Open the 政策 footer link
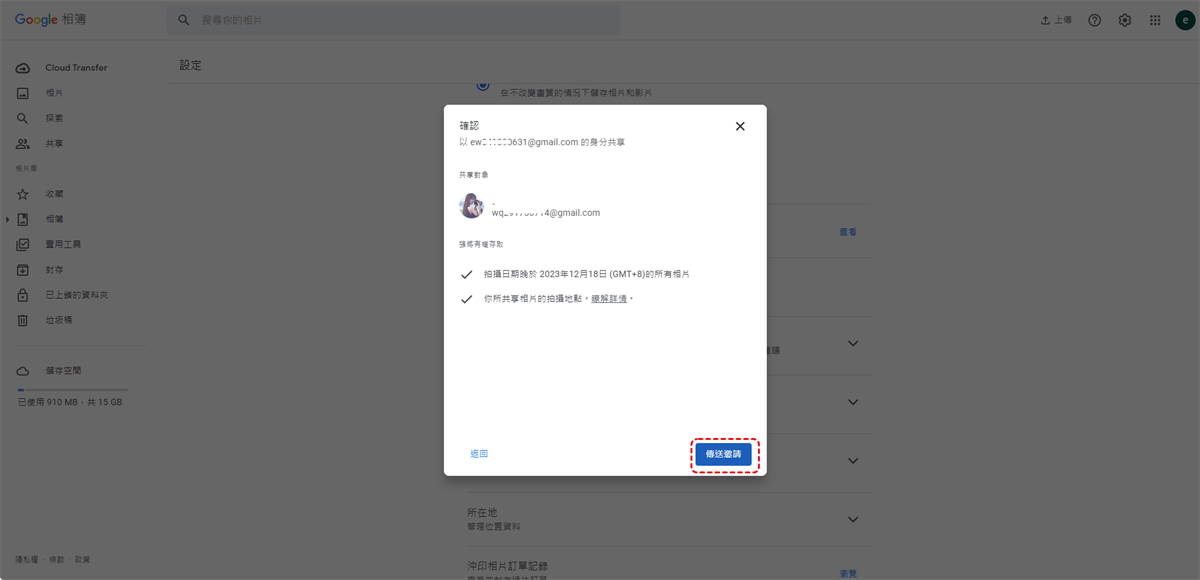This screenshot has height=580, width=1200. pos(82,560)
